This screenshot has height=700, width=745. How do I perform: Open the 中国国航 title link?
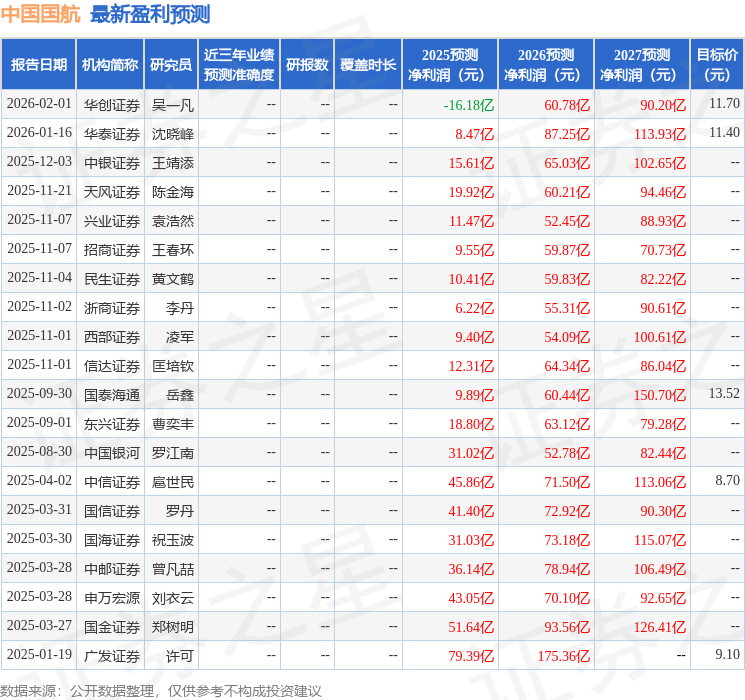point(40,14)
